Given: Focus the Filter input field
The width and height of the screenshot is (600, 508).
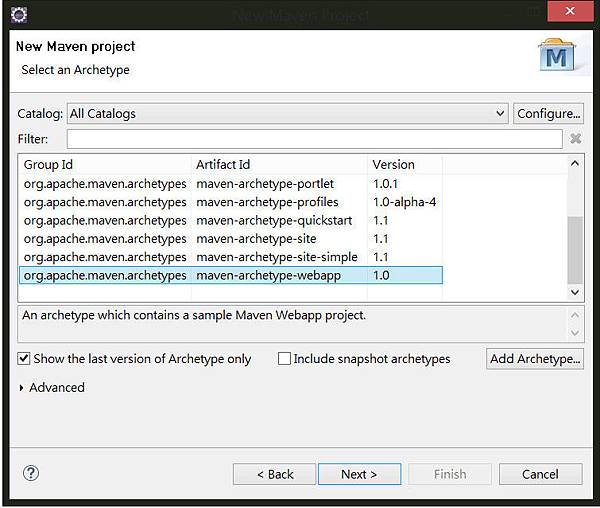Looking at the screenshot, I should (x=315, y=139).
